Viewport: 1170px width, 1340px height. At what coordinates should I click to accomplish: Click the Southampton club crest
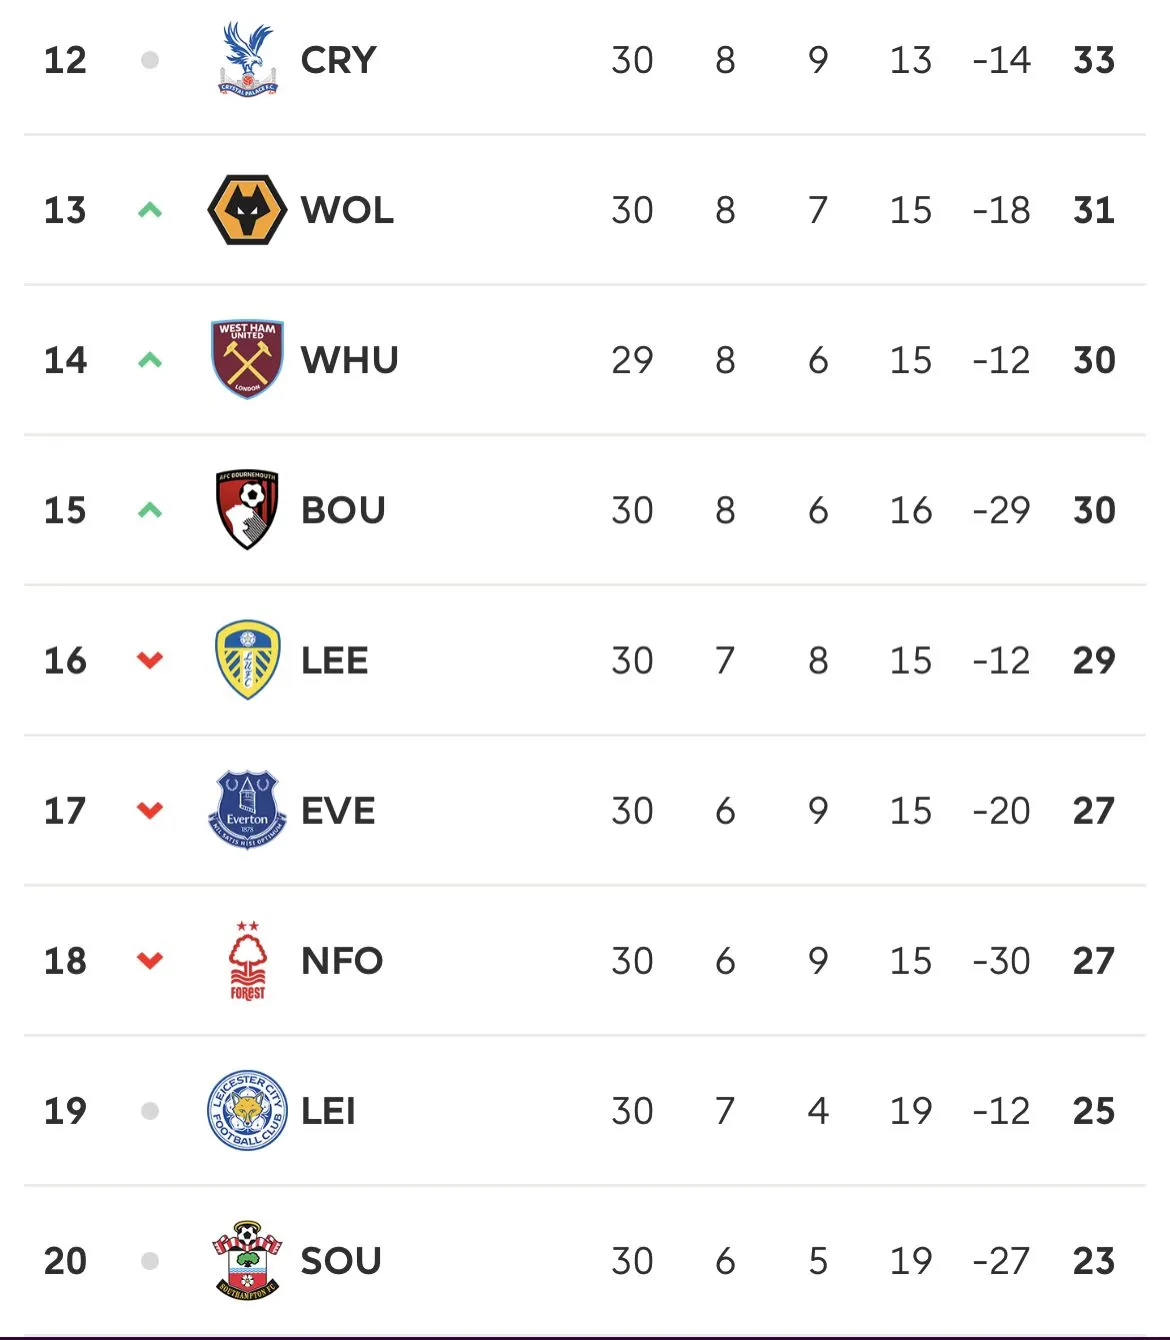click(x=247, y=1261)
